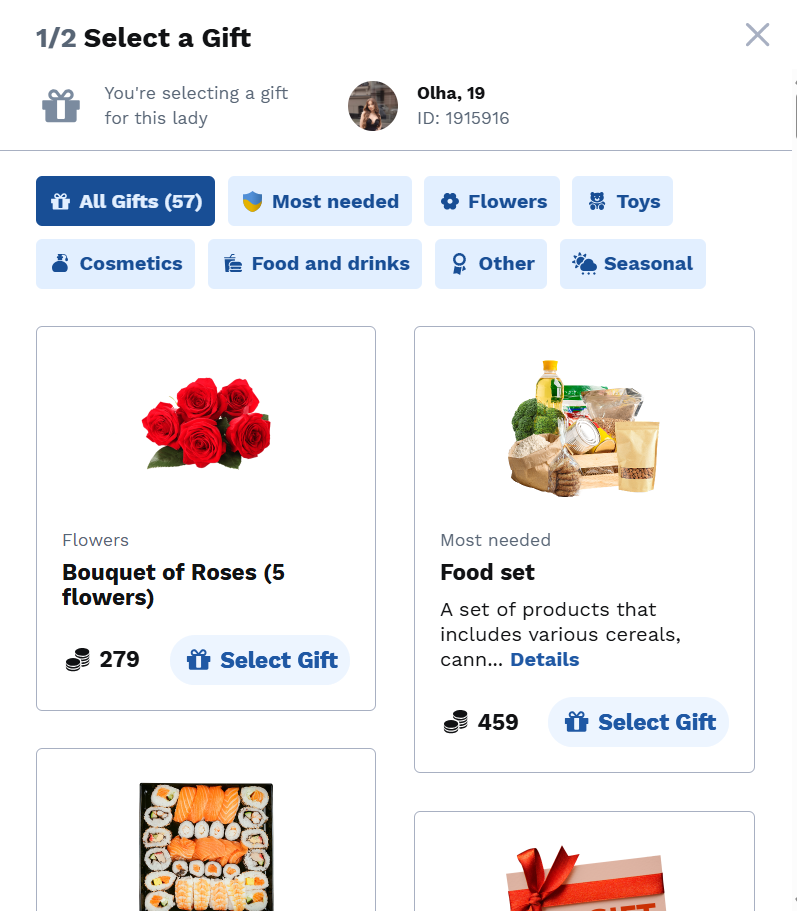Open Olha's profile photo
The height and width of the screenshot is (911, 797).
tap(373, 106)
